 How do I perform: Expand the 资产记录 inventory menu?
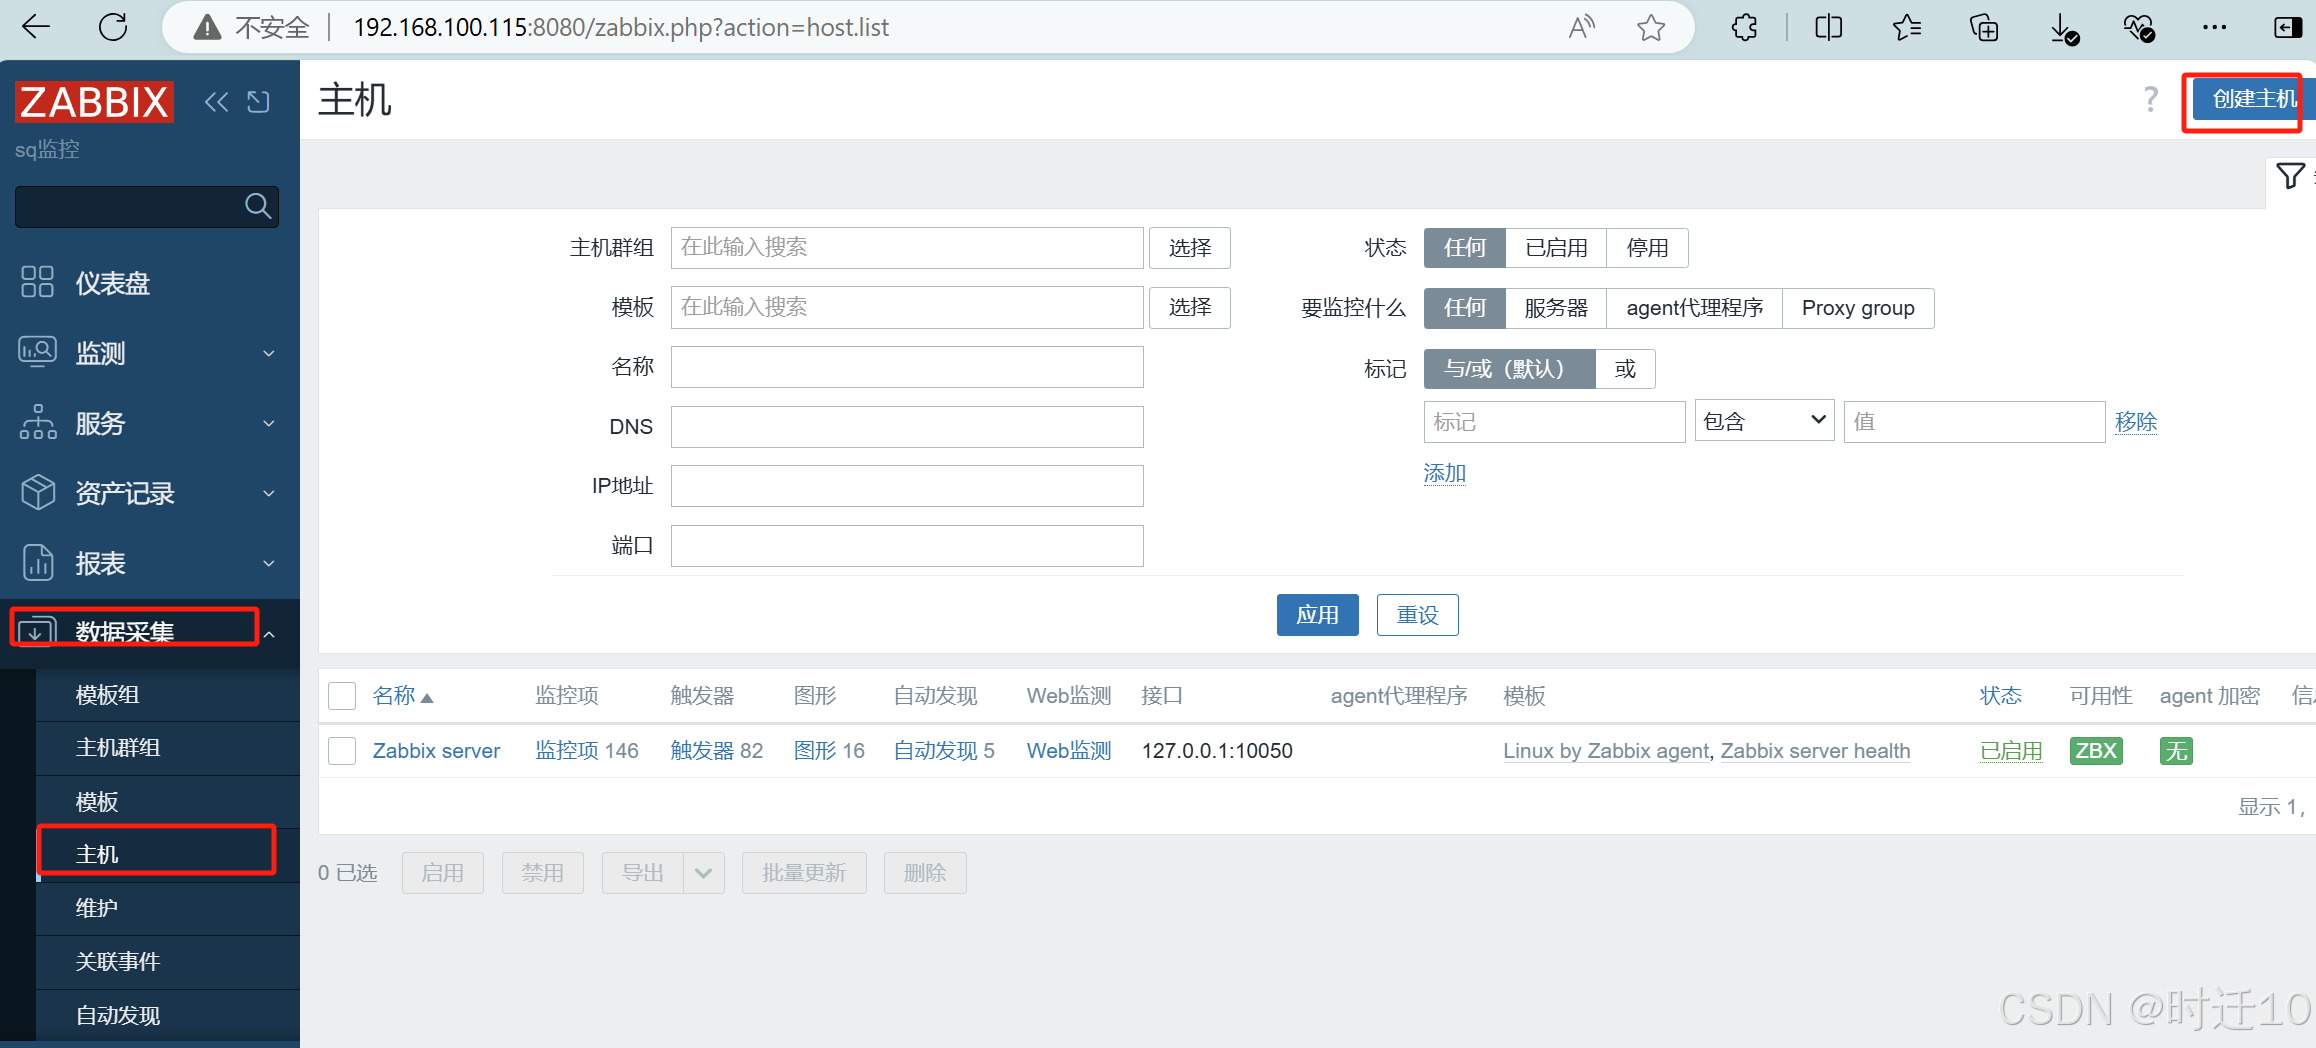[x=150, y=493]
